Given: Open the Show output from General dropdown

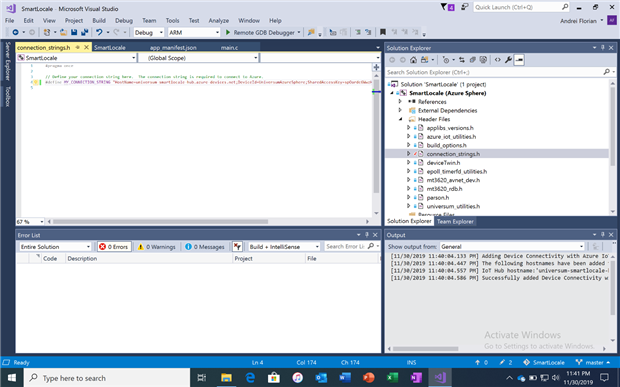Looking at the screenshot, I should [512, 247].
